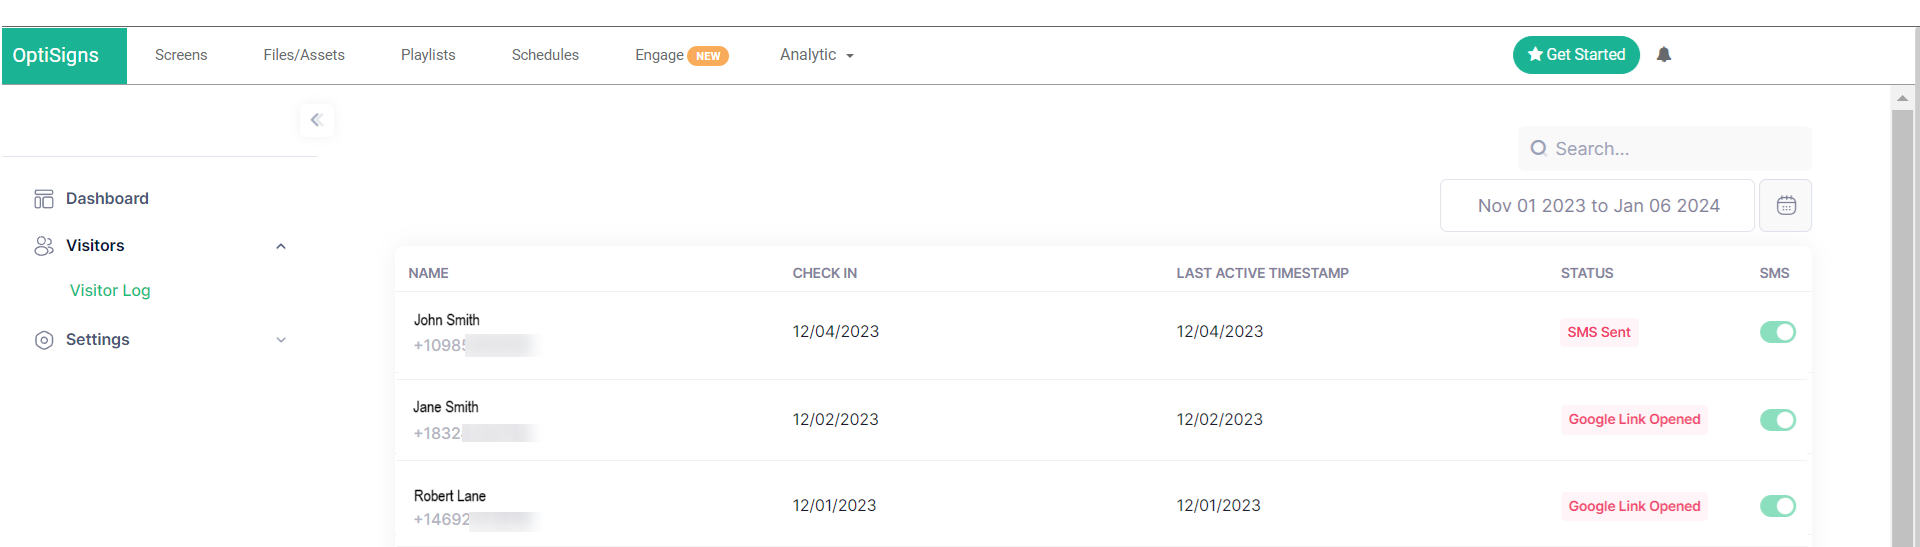The height and width of the screenshot is (547, 1920).
Task: Open the Visitor Log link
Action: [x=110, y=291]
